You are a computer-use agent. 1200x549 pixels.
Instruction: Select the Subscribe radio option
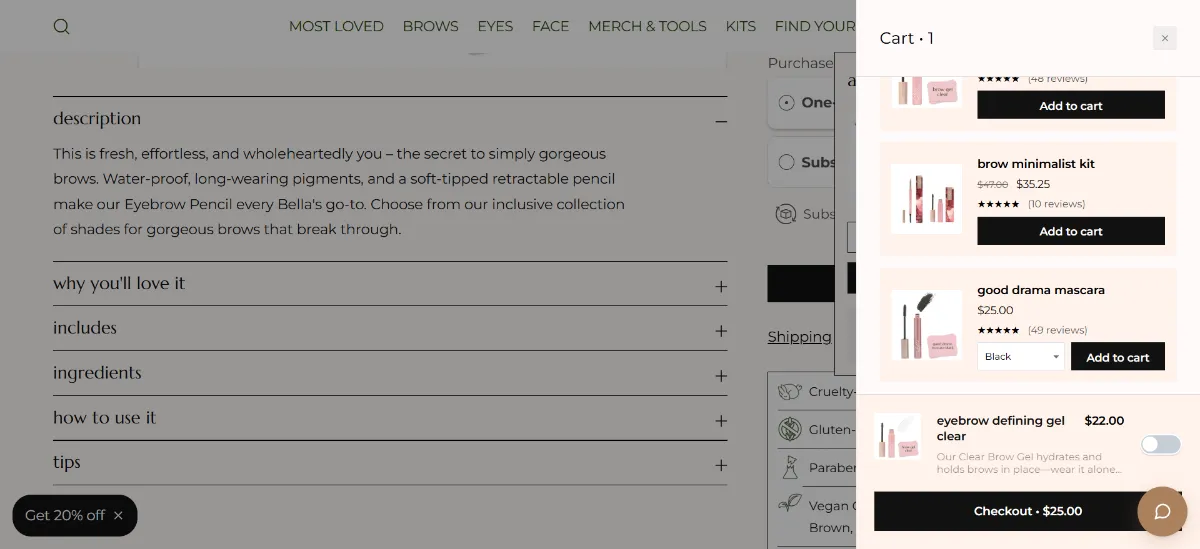click(x=786, y=162)
